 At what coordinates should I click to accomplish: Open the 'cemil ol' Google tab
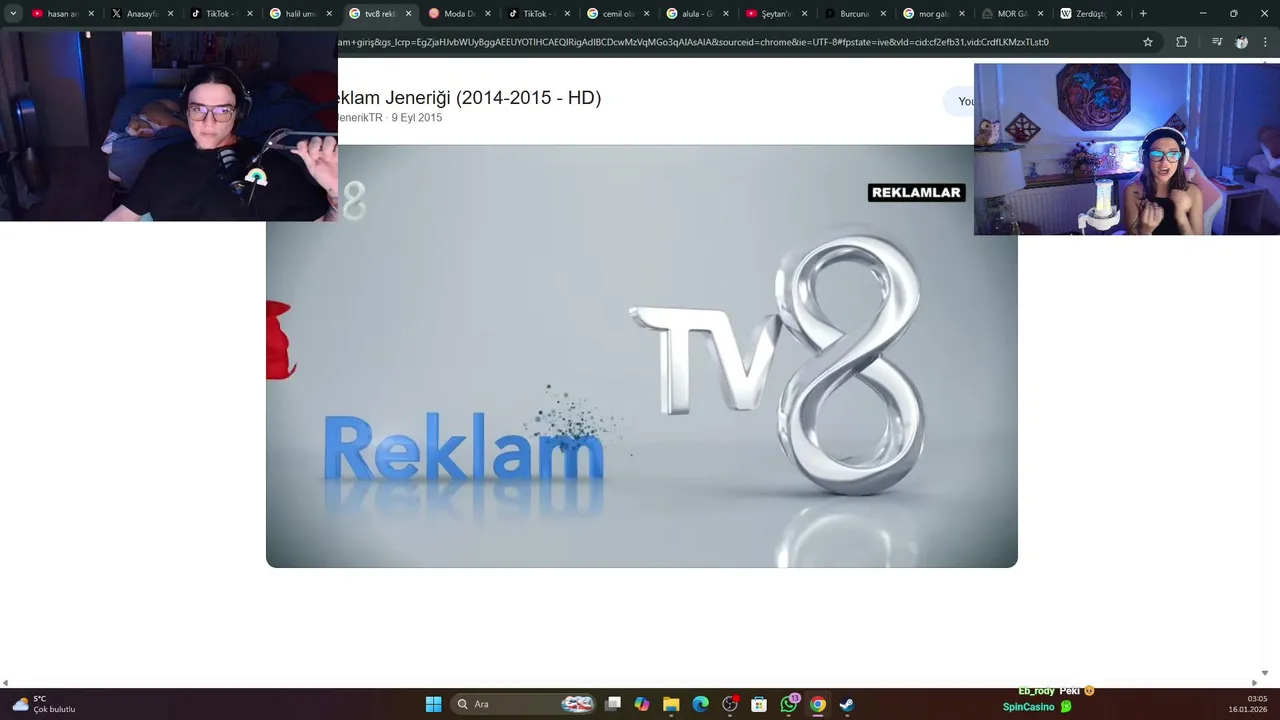(x=617, y=14)
